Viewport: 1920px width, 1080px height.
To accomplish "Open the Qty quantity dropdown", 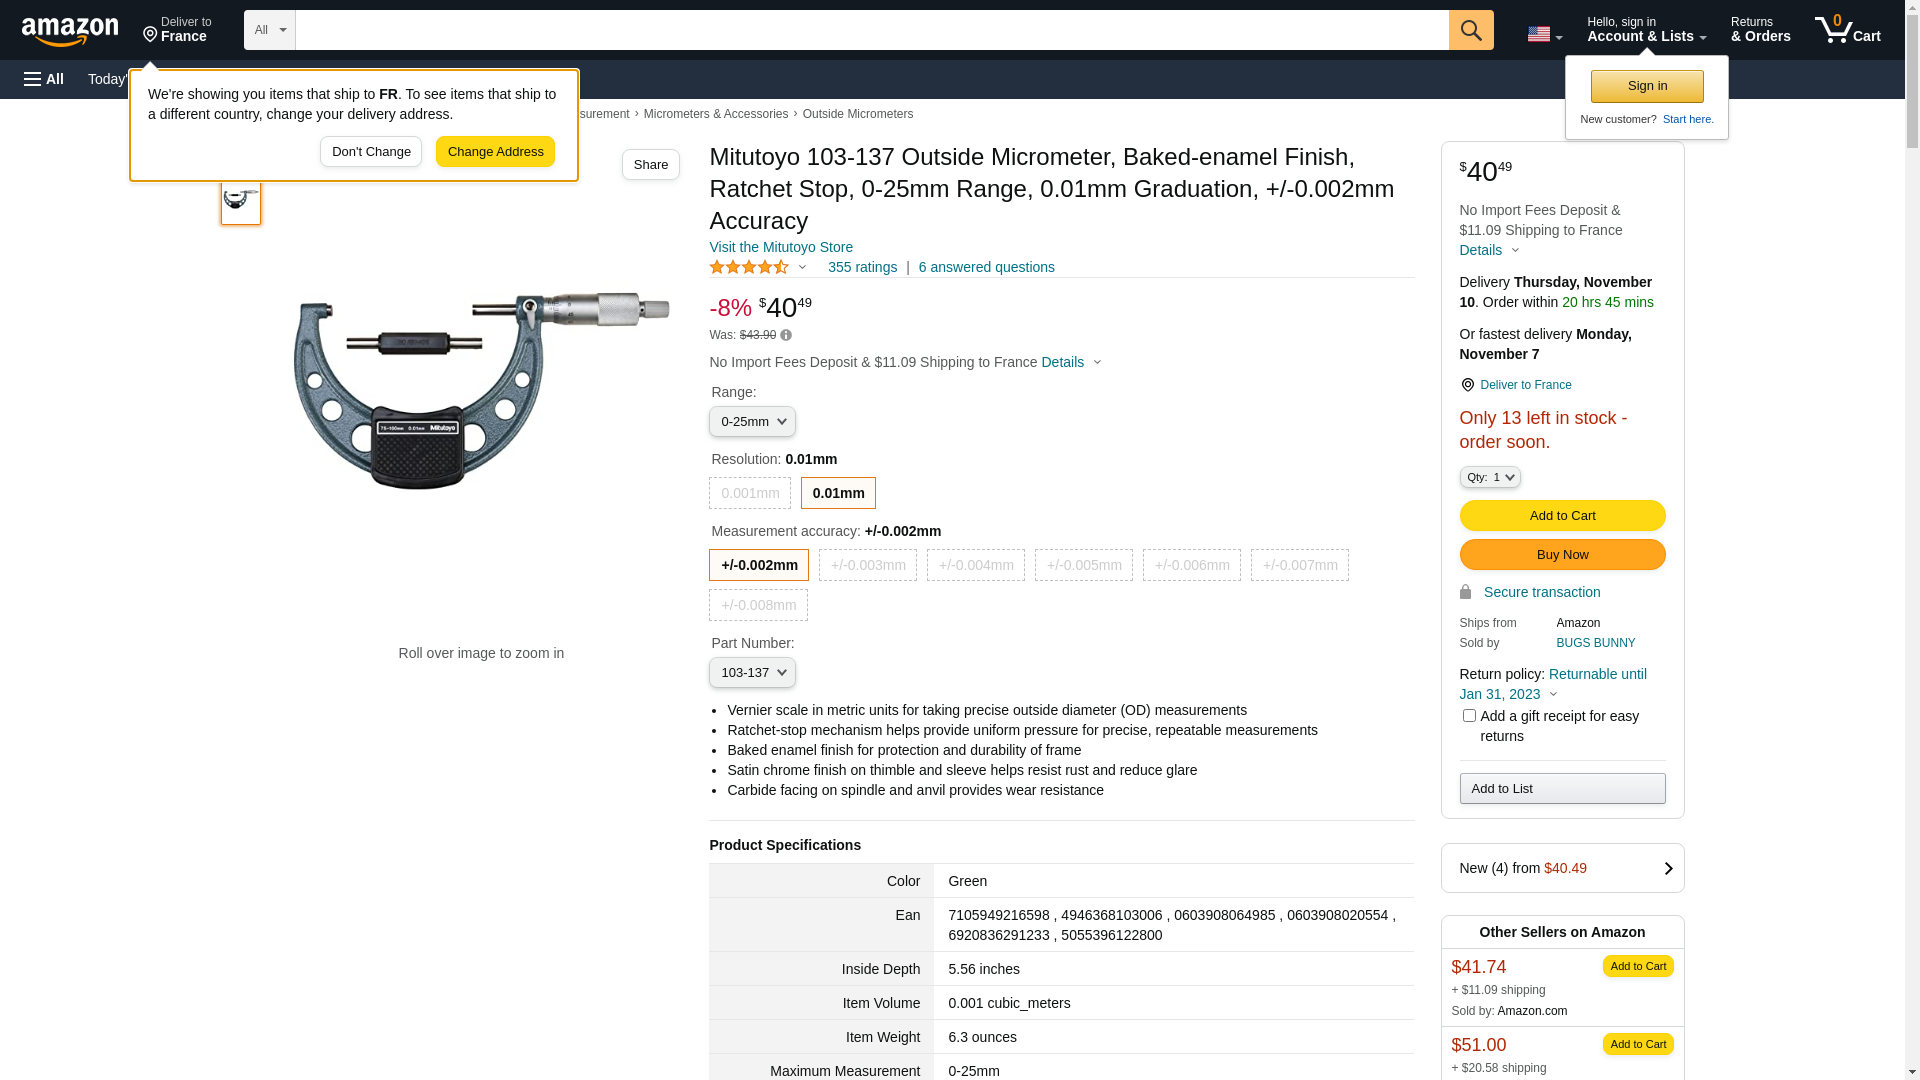I will pyautogui.click(x=1490, y=478).
